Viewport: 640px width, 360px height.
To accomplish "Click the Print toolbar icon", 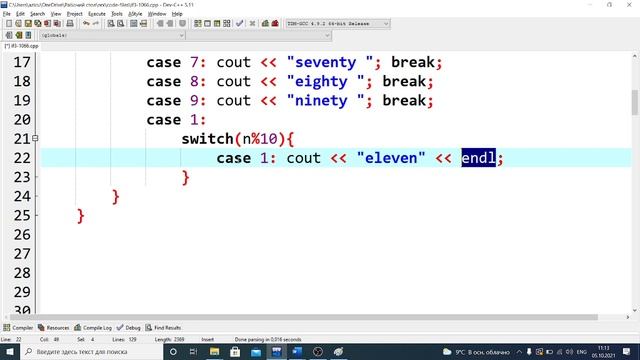I will tap(70, 24).
